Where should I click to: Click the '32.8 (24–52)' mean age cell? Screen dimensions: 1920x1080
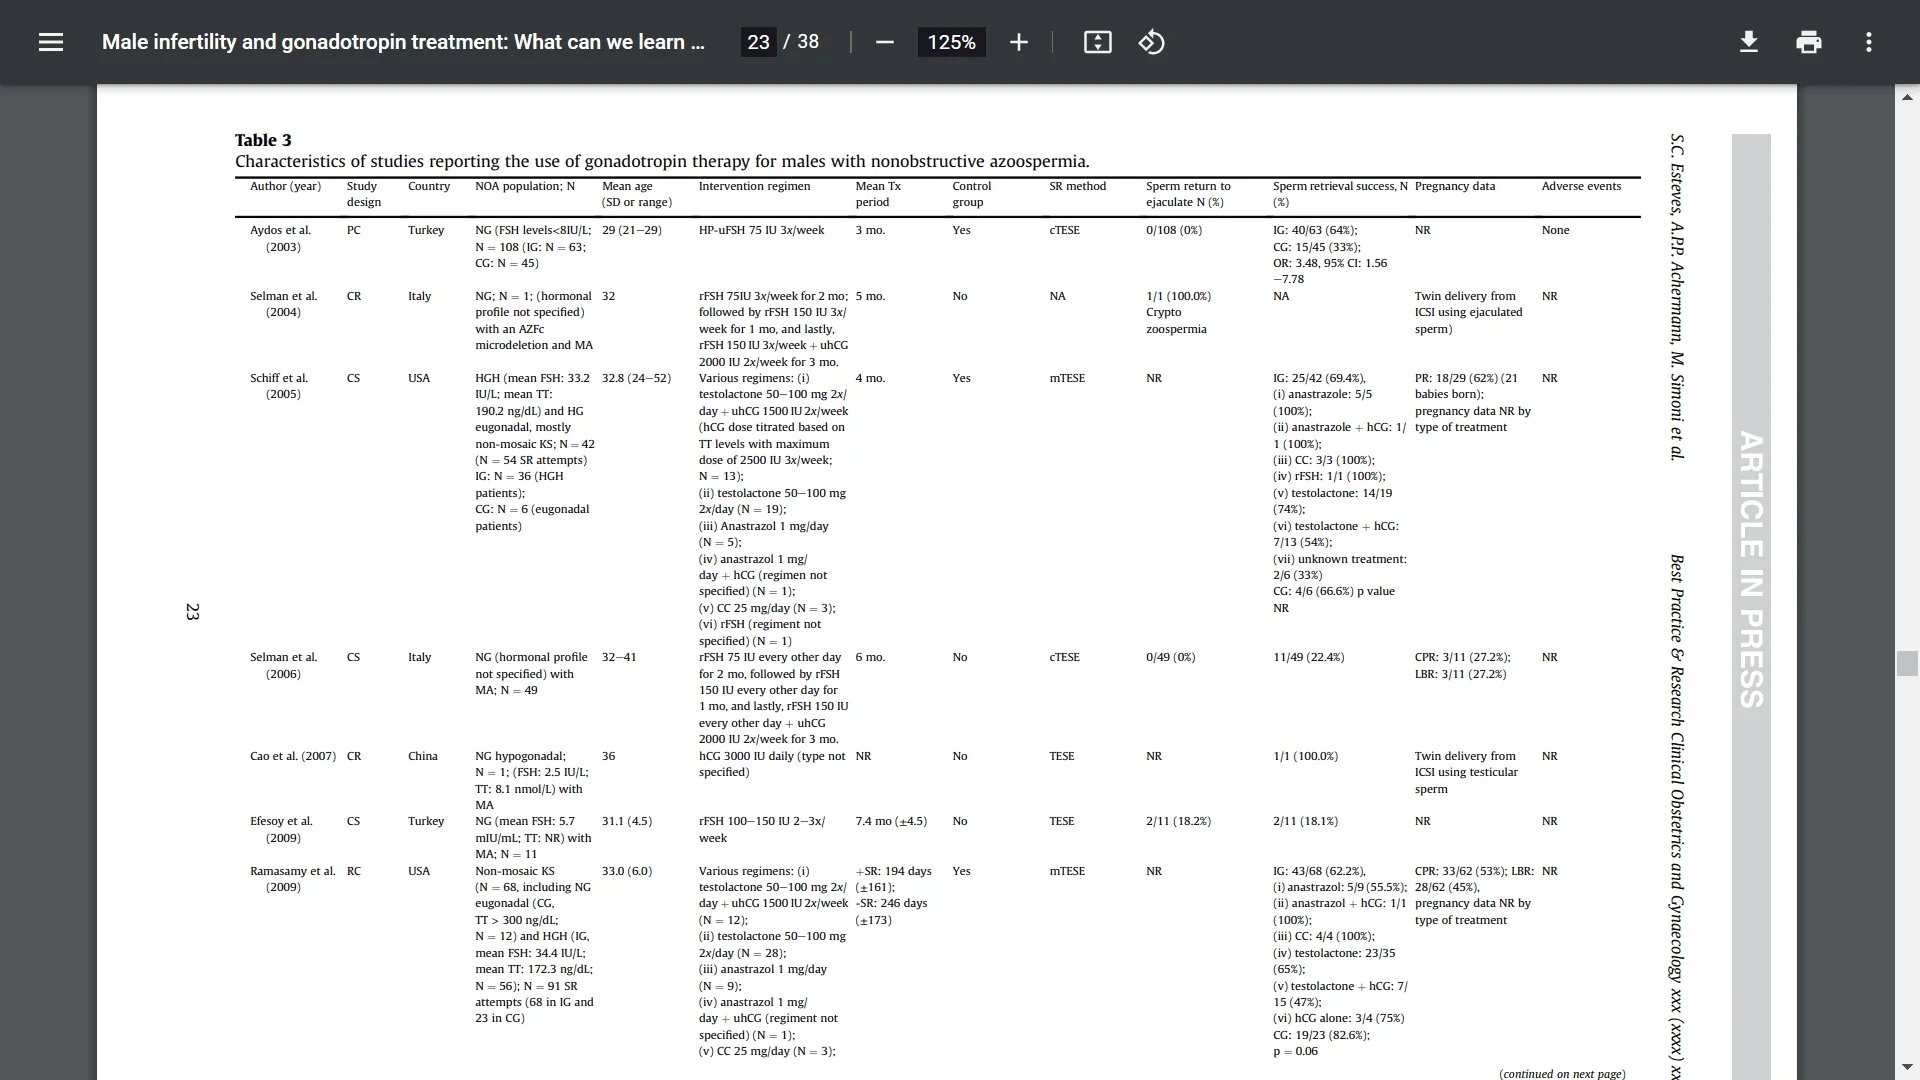(636, 378)
